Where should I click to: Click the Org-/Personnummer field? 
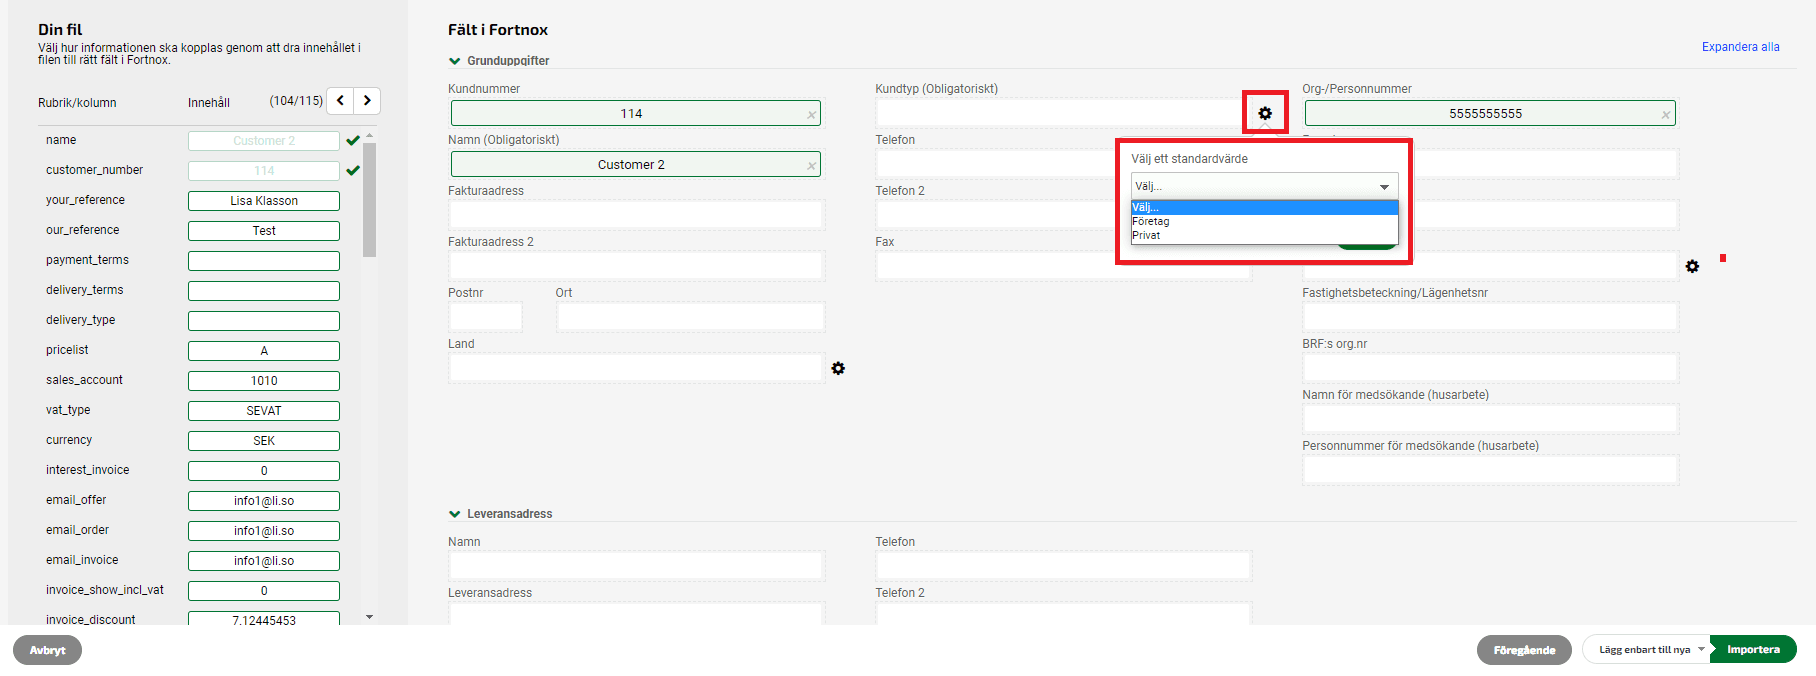click(1490, 113)
